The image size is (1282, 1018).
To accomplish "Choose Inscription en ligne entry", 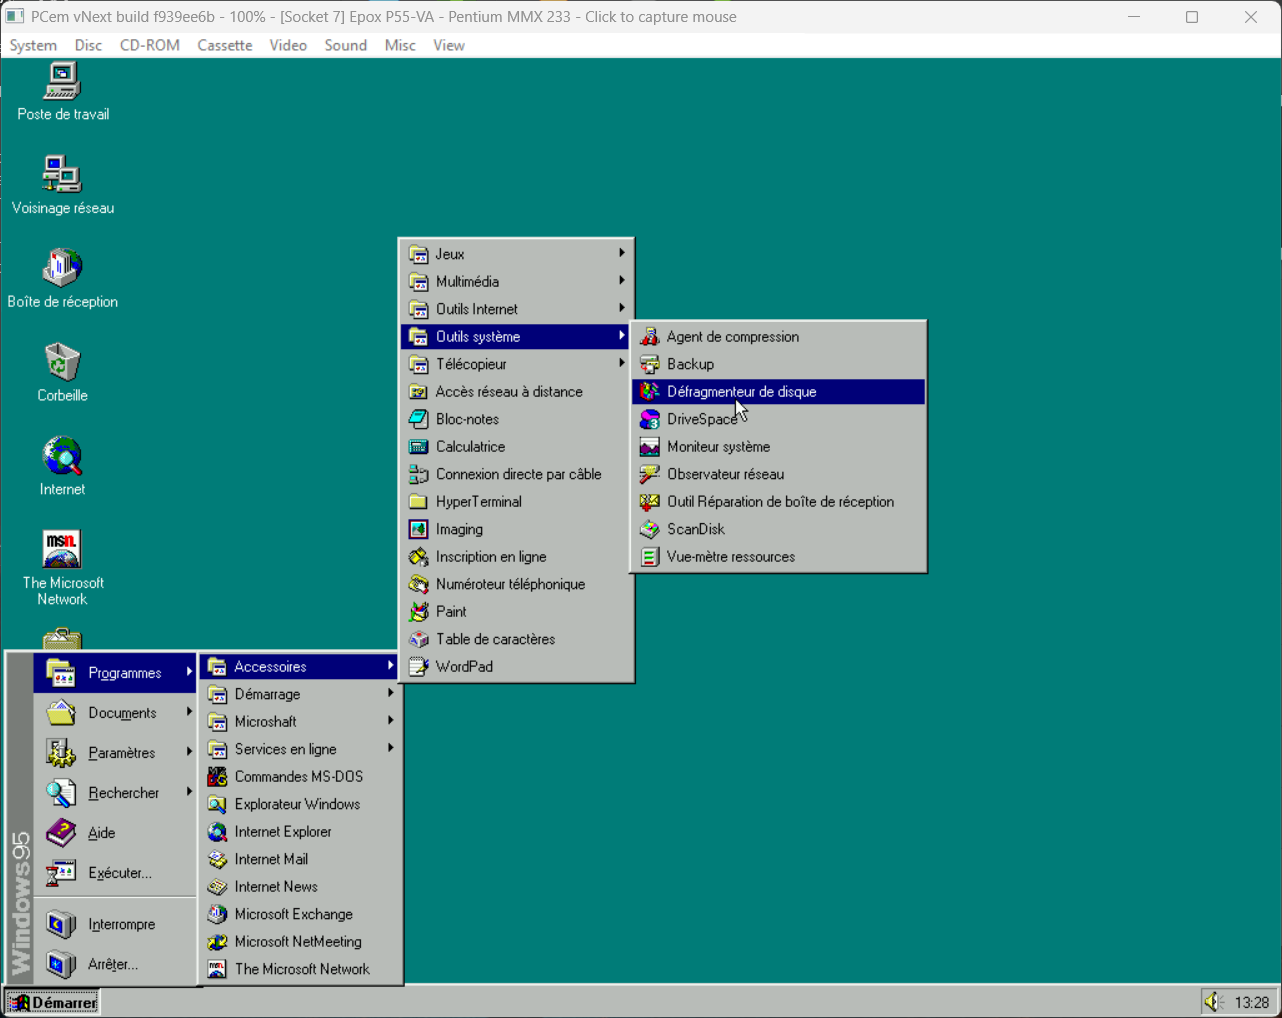I will click(x=516, y=557).
